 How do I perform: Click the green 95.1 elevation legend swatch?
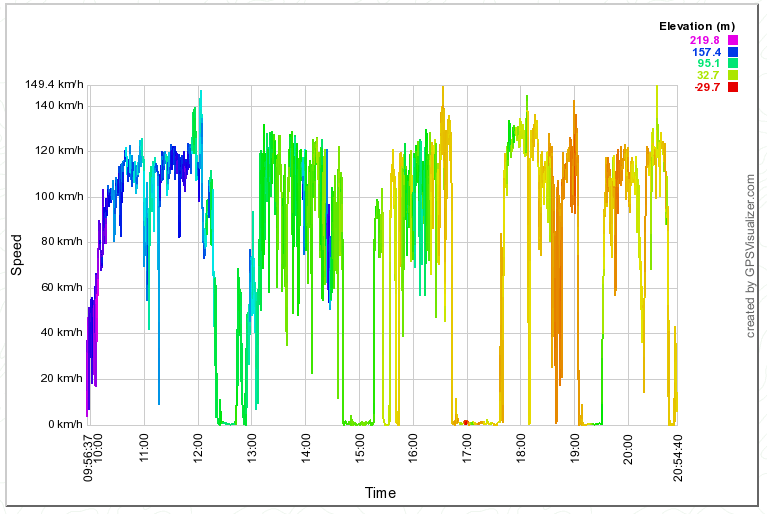click(733, 64)
